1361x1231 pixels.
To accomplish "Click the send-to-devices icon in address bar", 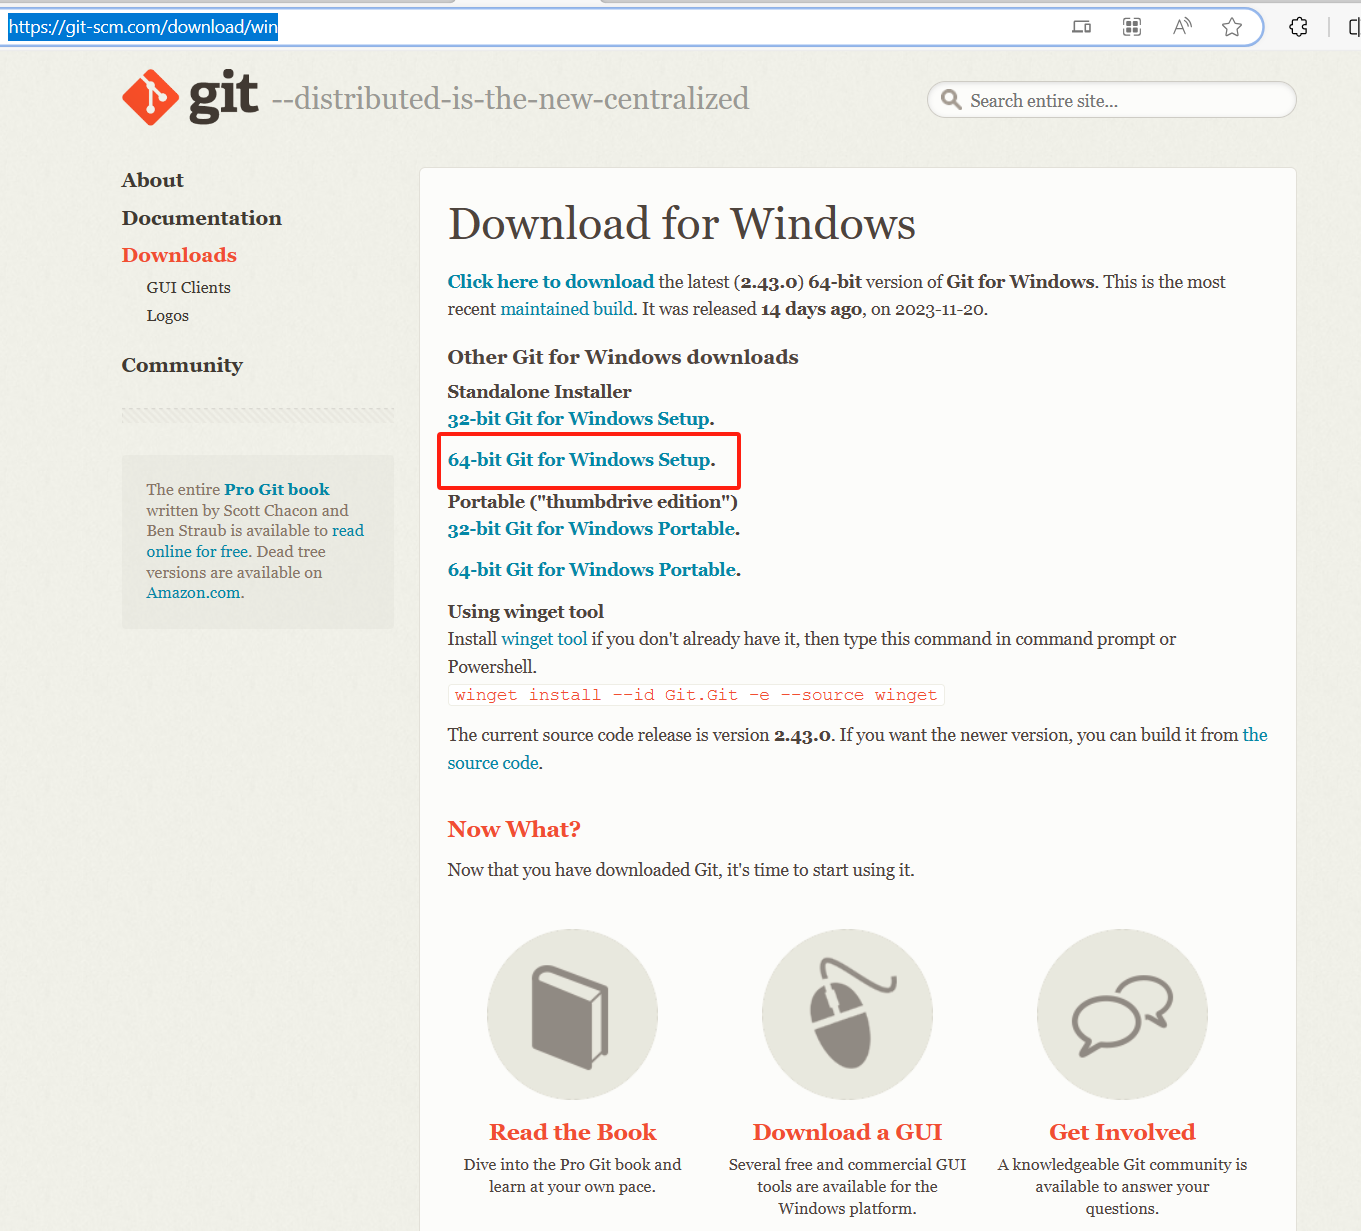I will 1082,27.
